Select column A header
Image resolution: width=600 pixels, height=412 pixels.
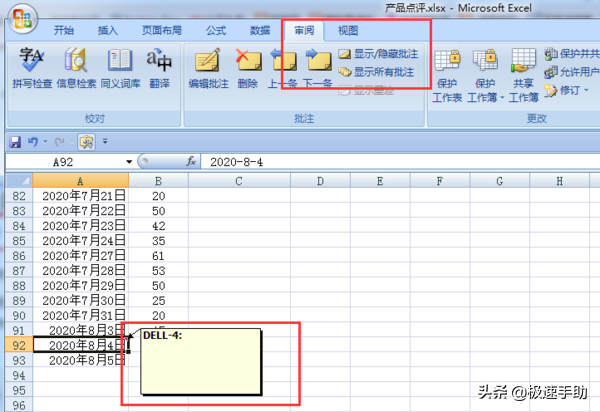coord(80,181)
